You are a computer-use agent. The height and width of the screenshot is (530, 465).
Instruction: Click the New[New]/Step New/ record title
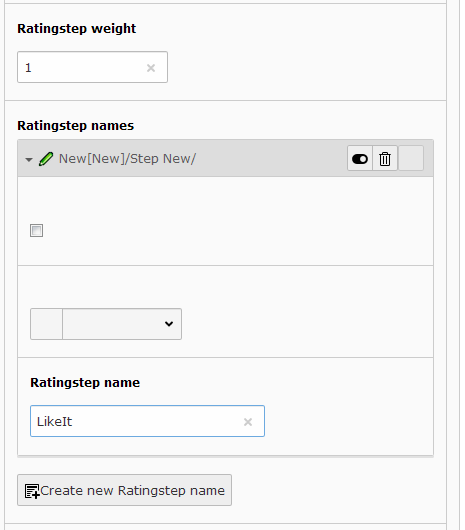pos(127,159)
